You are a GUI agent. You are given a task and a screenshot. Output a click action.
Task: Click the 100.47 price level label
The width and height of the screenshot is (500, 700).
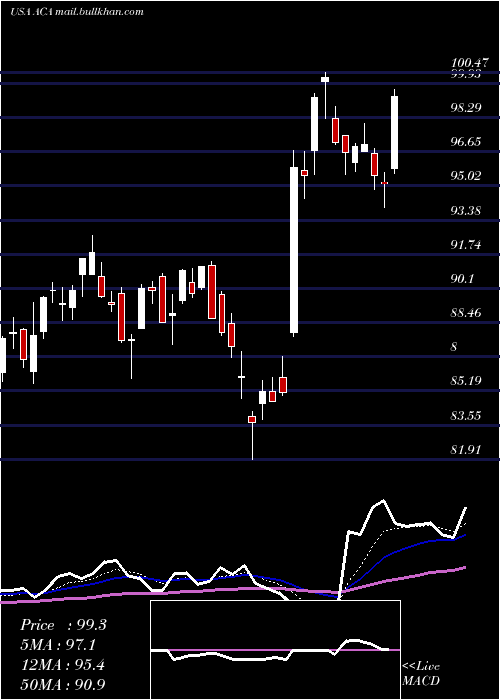coord(472,63)
